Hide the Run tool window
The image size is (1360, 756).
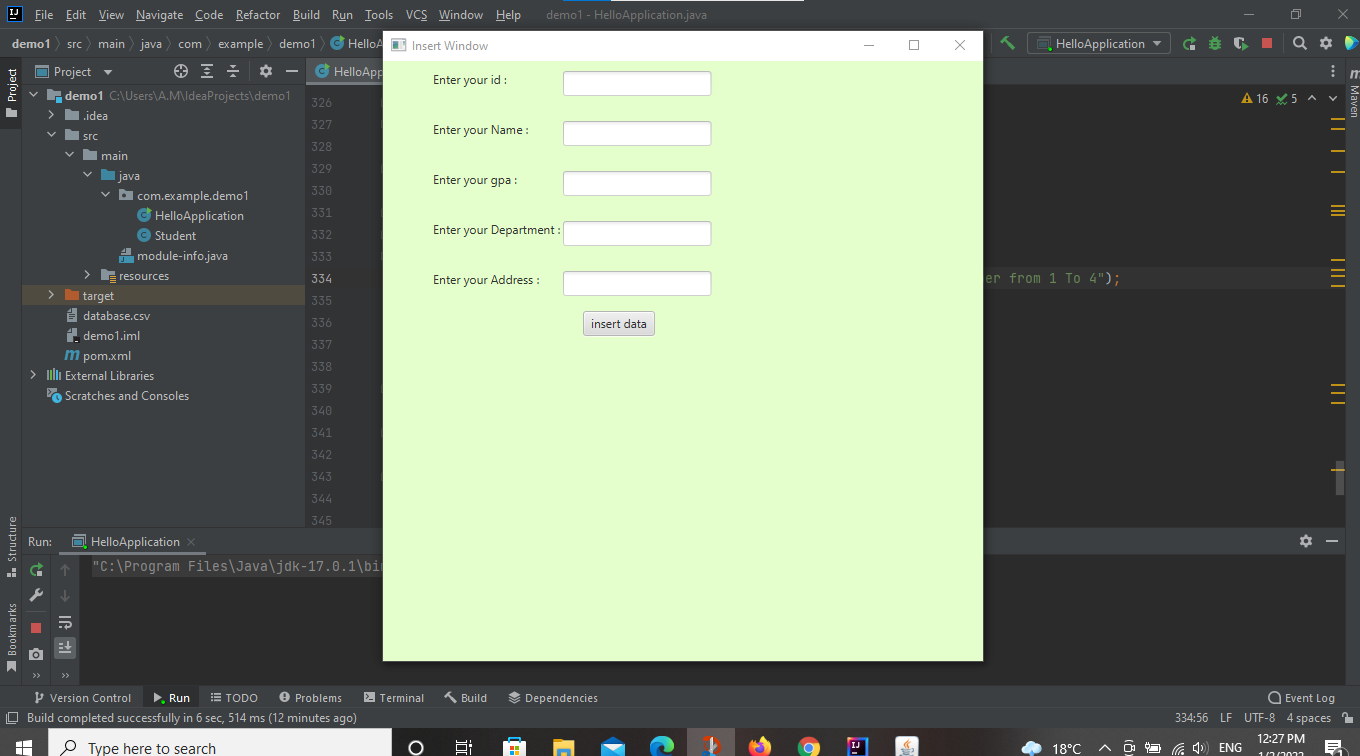1332,541
